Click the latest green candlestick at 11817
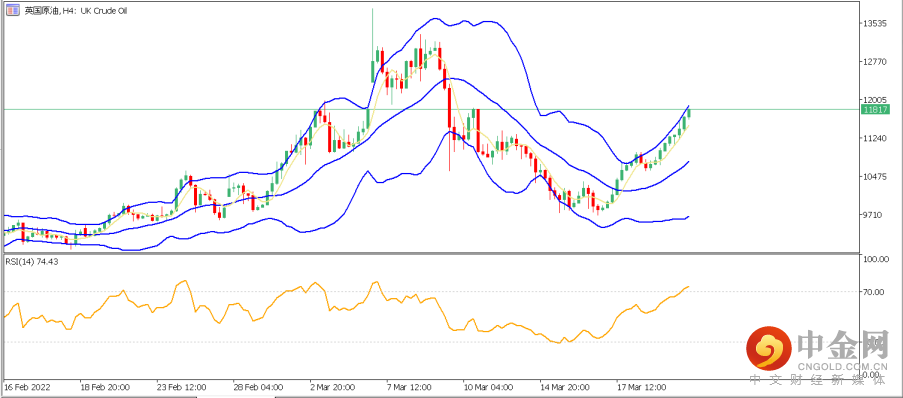 click(x=689, y=113)
